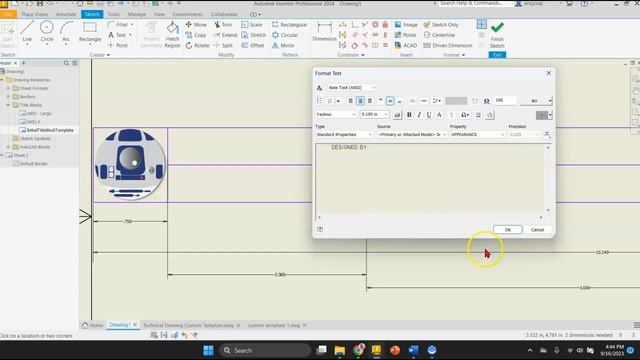
Task: Set left justification in Format Text
Action: click(x=350, y=101)
